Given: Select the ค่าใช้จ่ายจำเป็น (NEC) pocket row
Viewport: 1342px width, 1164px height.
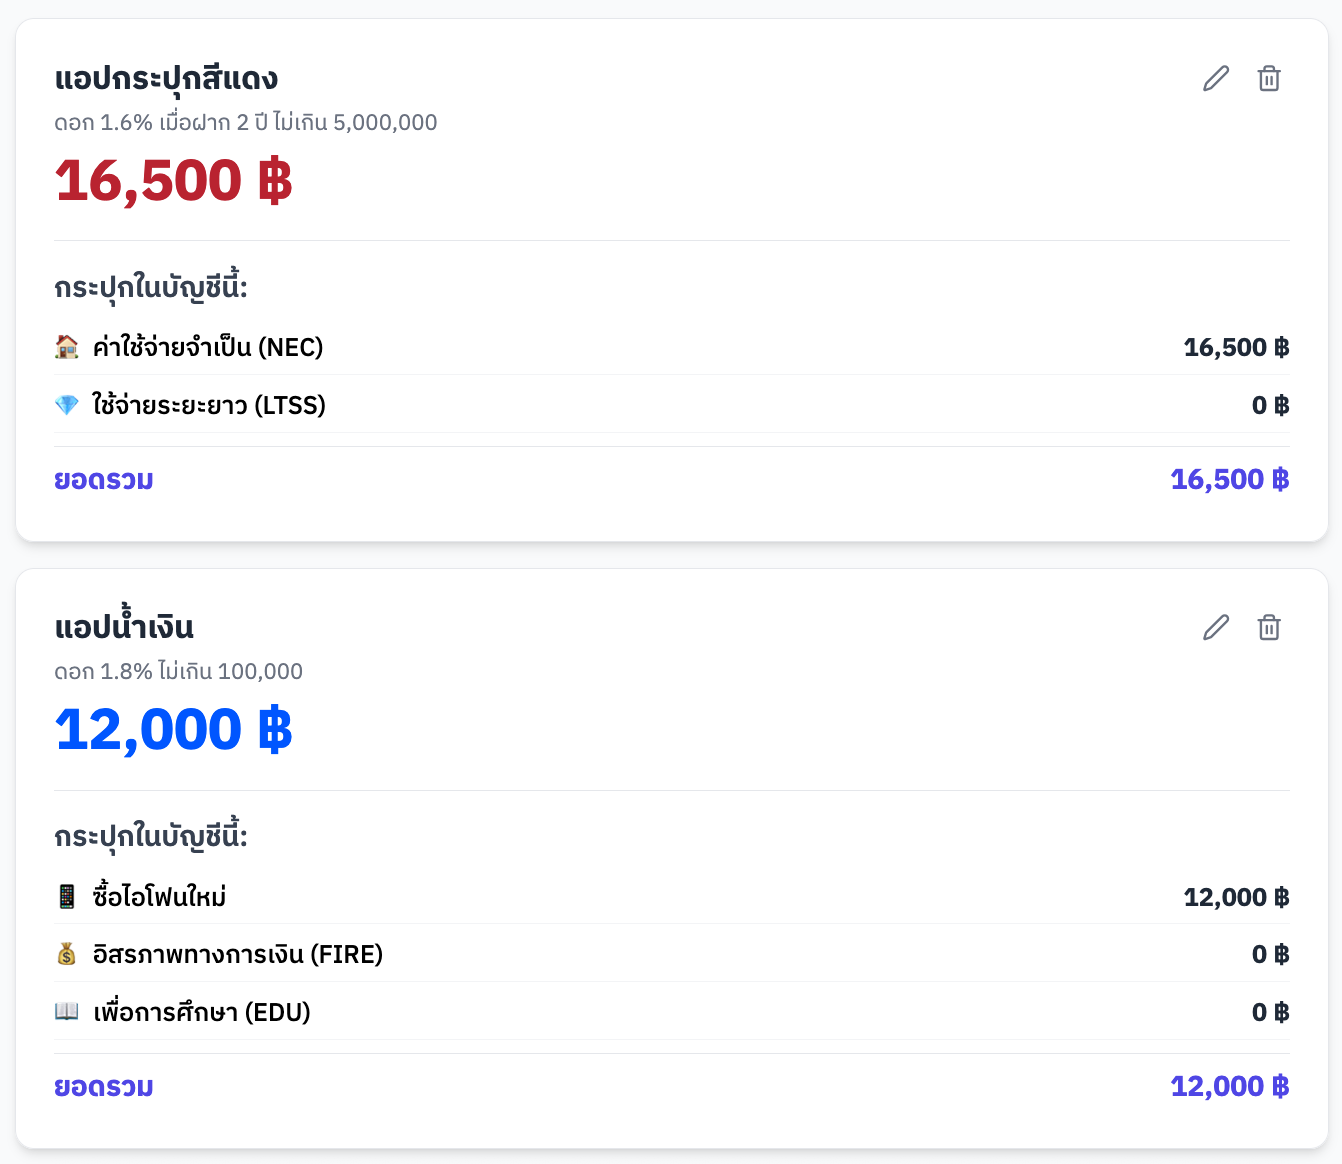Looking at the screenshot, I should point(208,347).
